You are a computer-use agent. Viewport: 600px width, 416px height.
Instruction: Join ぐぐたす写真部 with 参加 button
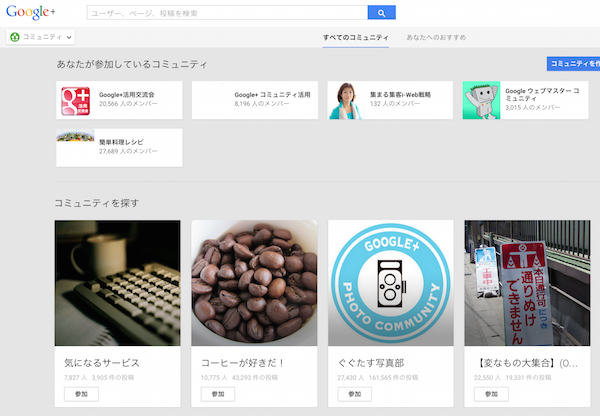coord(355,394)
